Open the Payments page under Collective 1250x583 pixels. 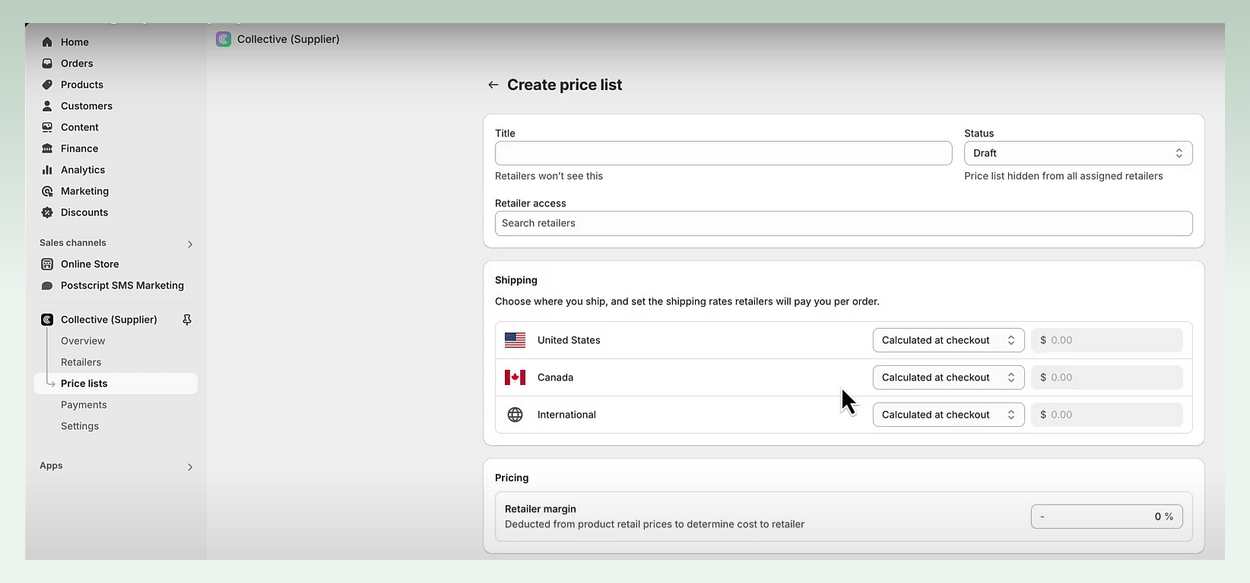84,404
